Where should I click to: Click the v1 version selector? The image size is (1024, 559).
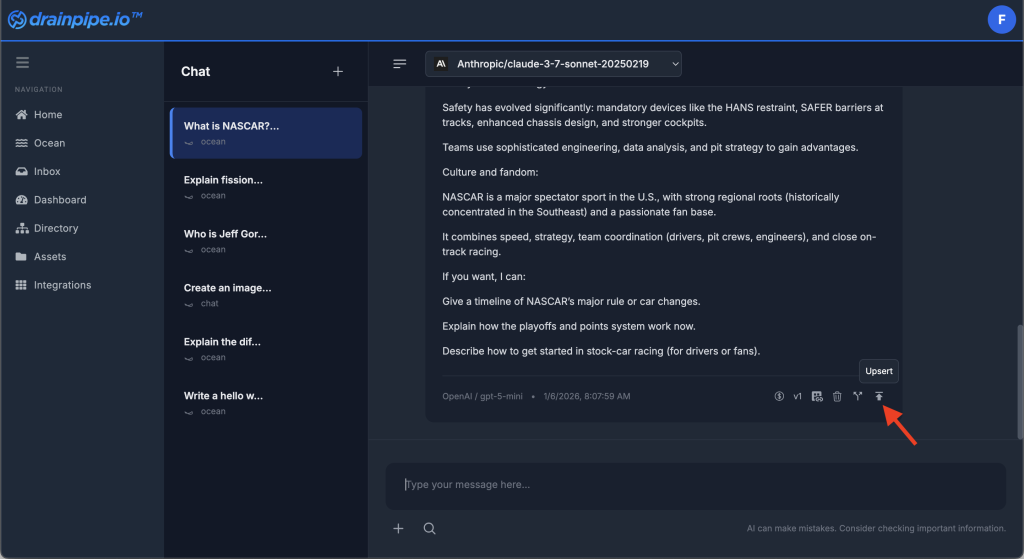798,397
